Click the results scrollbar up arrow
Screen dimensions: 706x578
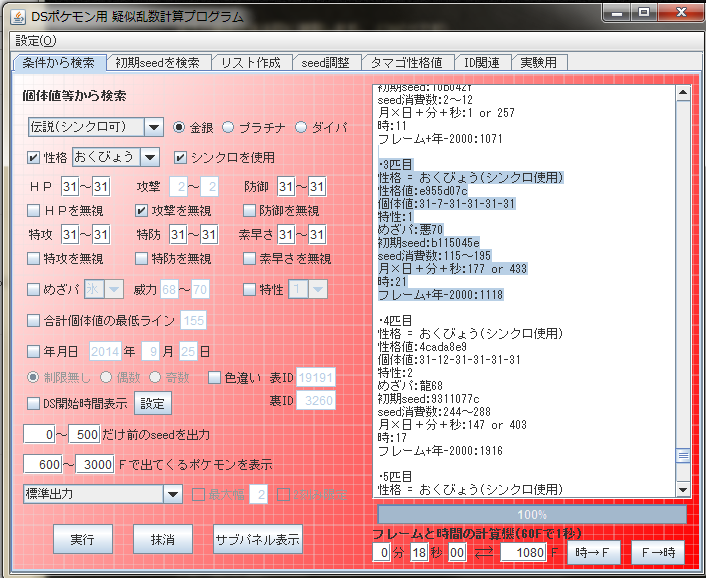(683, 93)
